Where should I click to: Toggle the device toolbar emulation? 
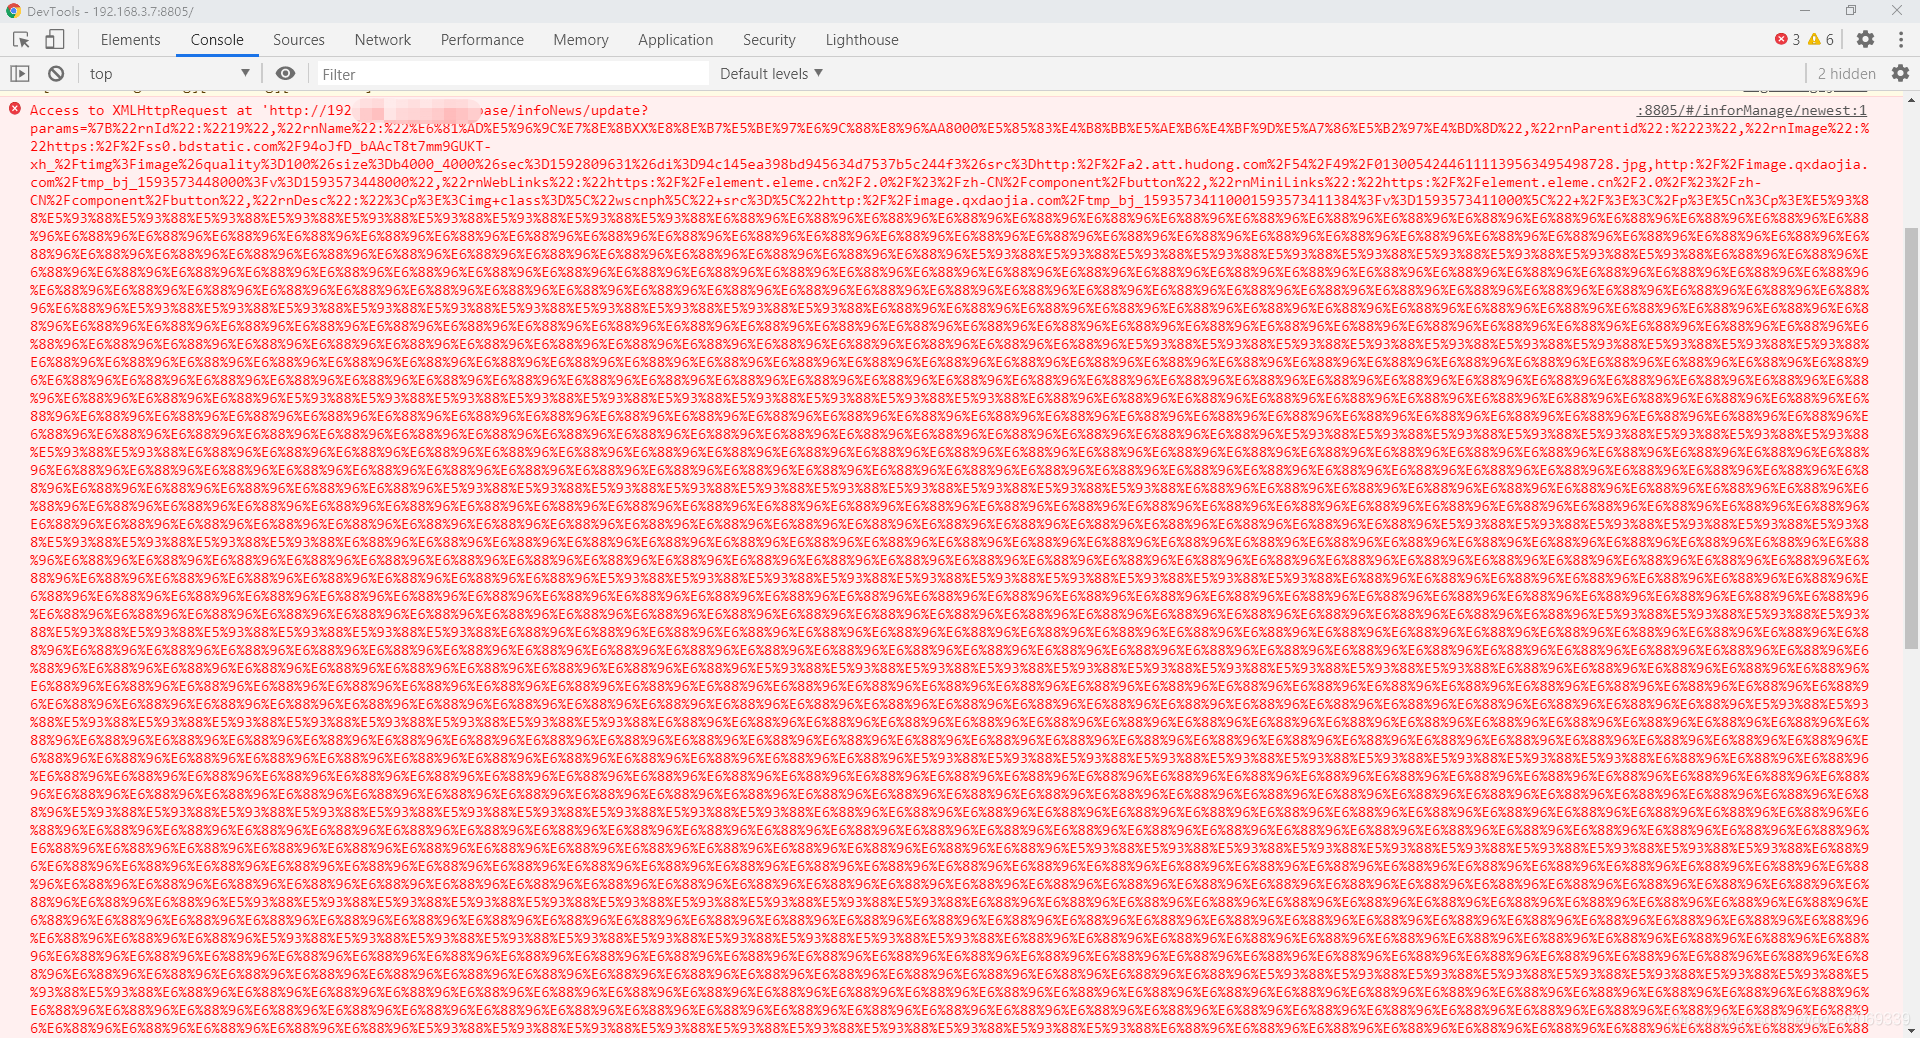point(55,38)
